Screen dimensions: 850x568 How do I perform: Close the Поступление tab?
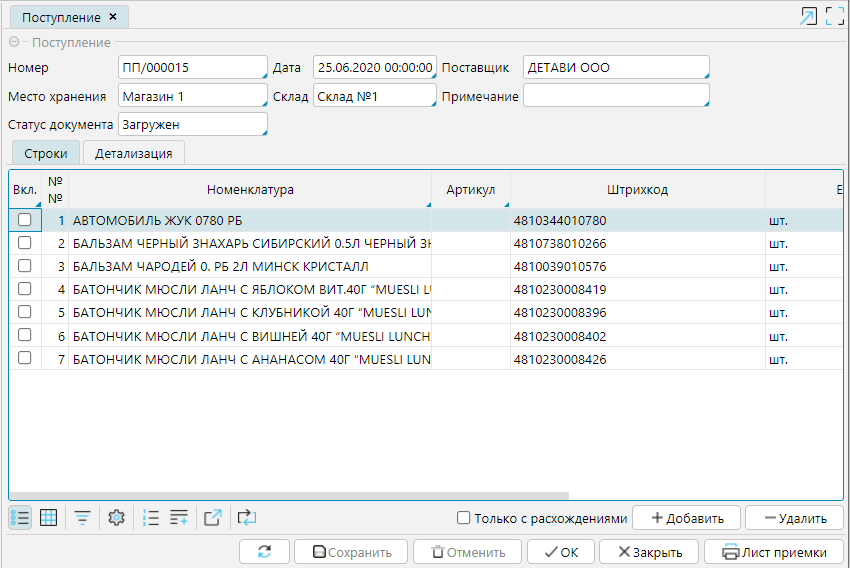coord(113,17)
